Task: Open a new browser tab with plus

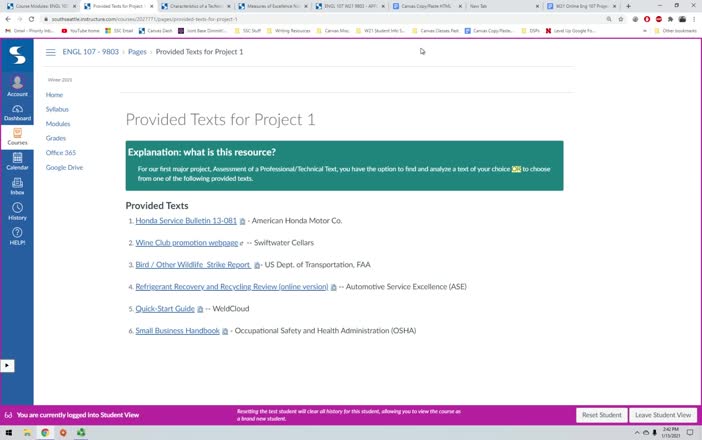Action: pos(628,6)
